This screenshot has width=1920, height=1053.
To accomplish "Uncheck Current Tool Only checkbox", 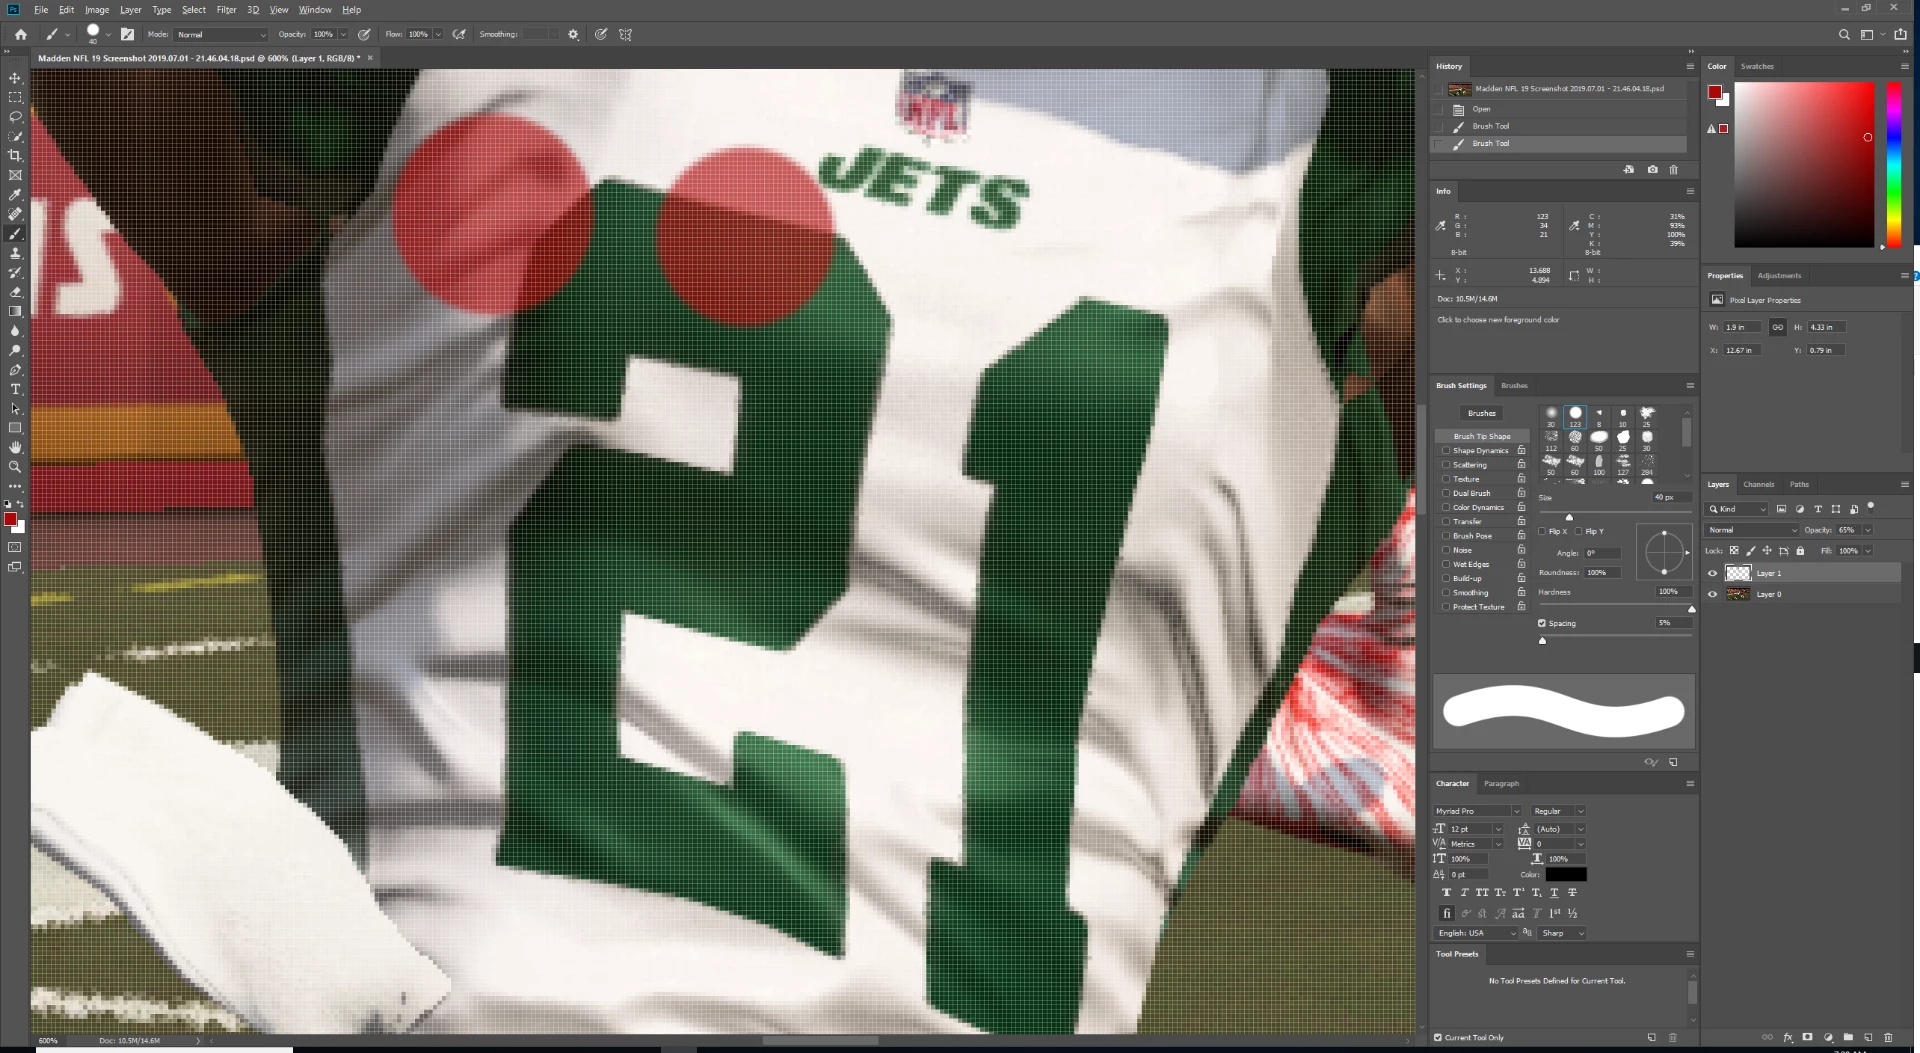I will 1438,1038.
